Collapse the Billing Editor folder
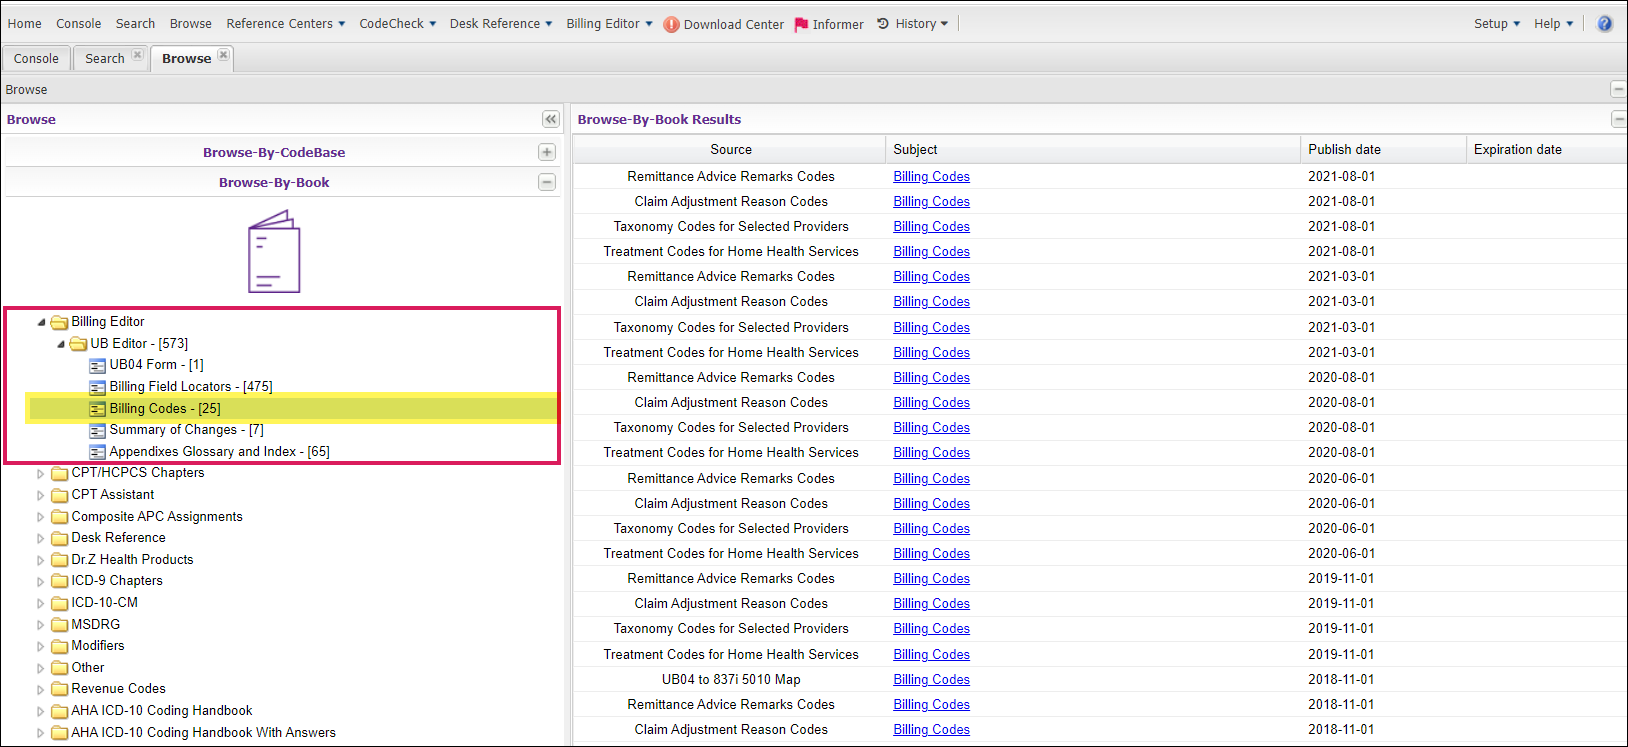Image resolution: width=1628 pixels, height=747 pixels. pos(41,322)
